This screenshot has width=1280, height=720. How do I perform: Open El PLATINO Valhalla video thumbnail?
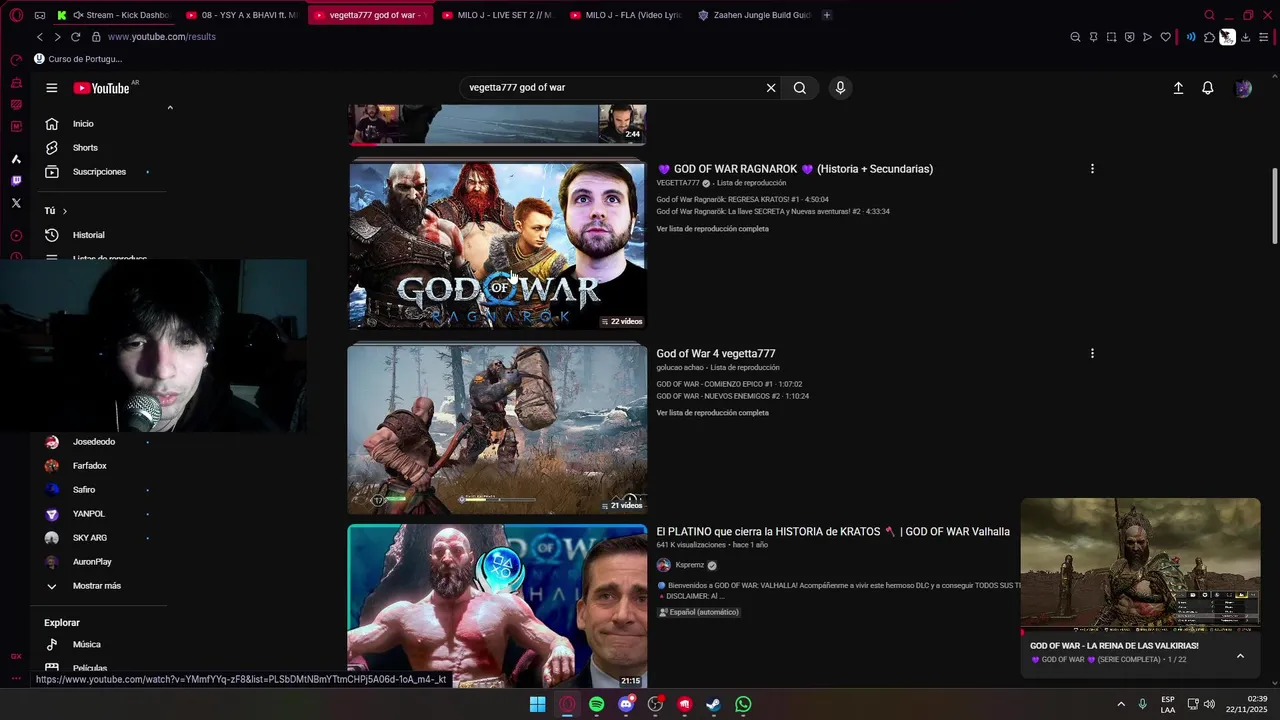497,606
